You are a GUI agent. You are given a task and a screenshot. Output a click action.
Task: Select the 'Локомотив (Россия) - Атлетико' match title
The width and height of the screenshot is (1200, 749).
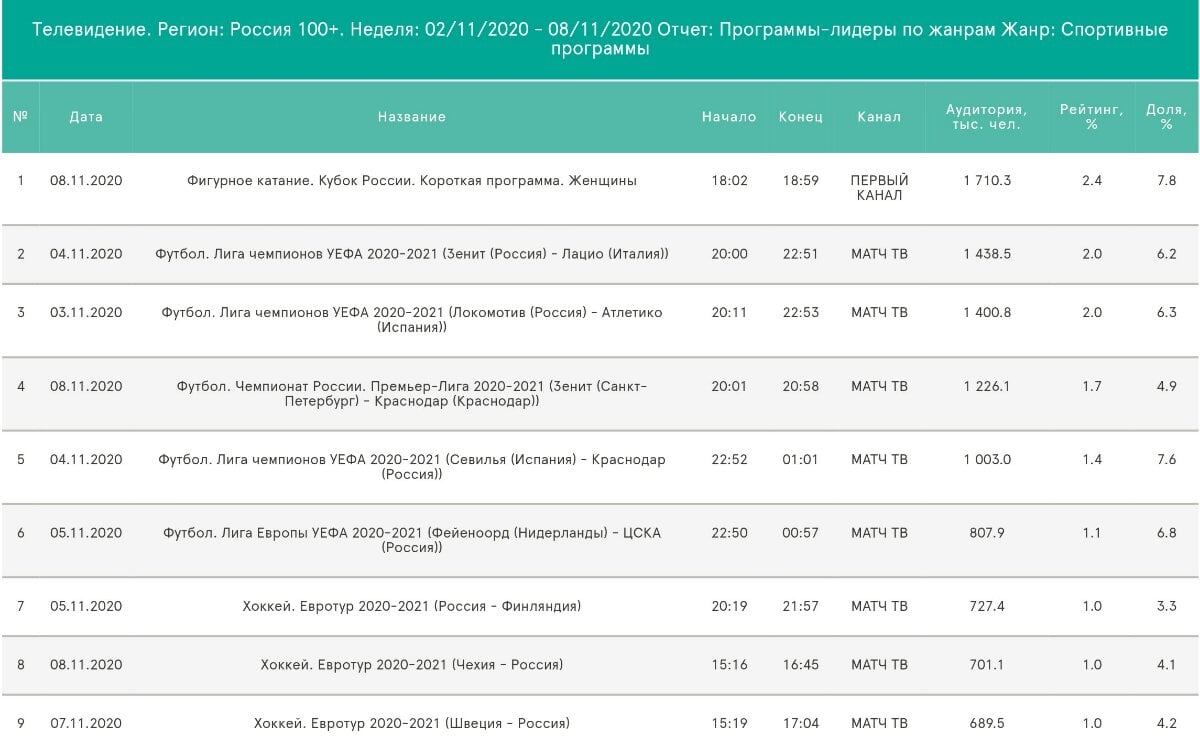tap(412, 320)
